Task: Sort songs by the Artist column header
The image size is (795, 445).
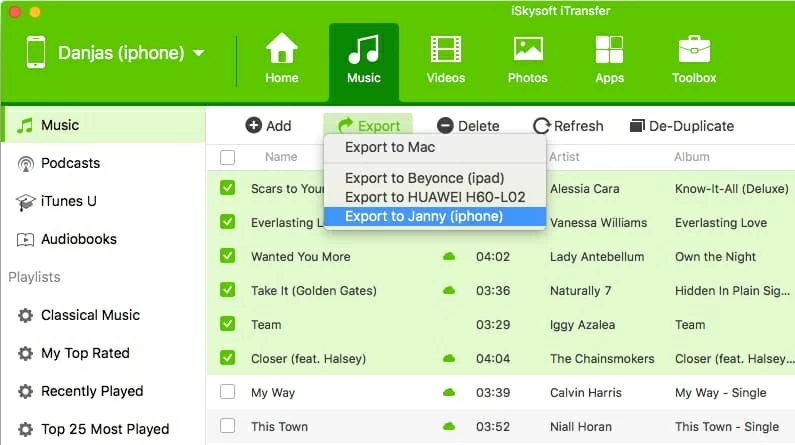Action: coord(565,157)
